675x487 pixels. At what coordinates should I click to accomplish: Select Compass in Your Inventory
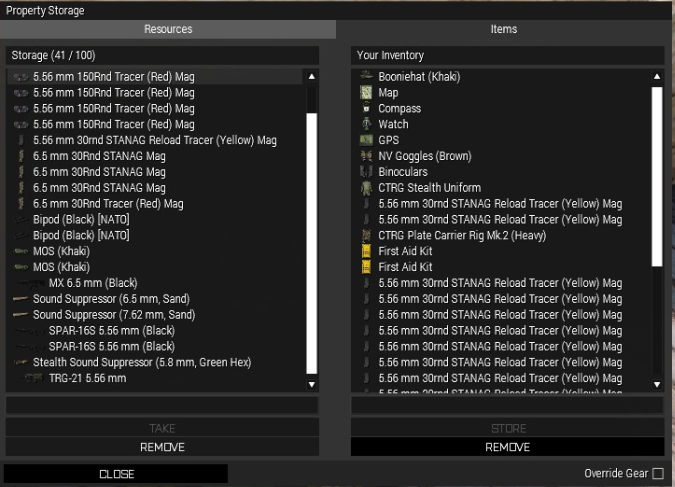click(x=501, y=108)
